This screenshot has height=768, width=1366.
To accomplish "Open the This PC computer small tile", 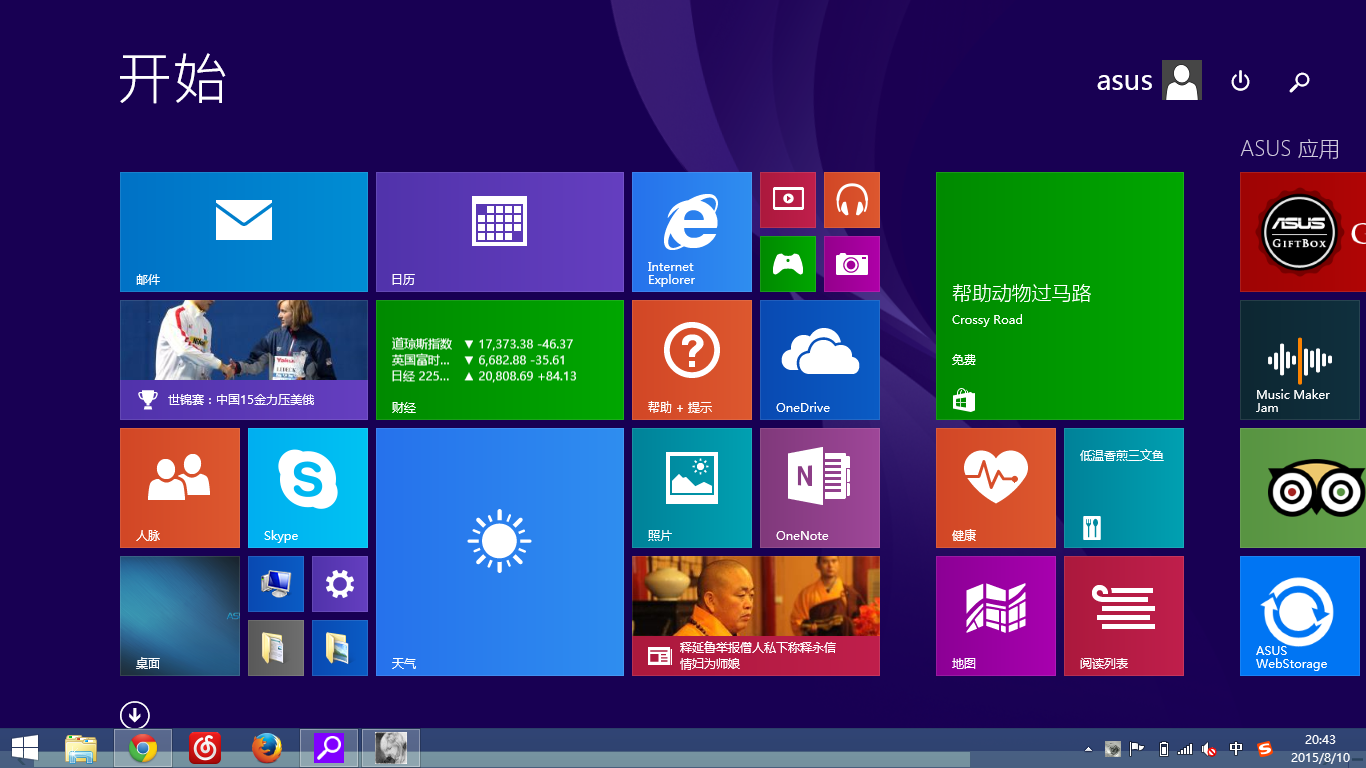I will point(276,584).
